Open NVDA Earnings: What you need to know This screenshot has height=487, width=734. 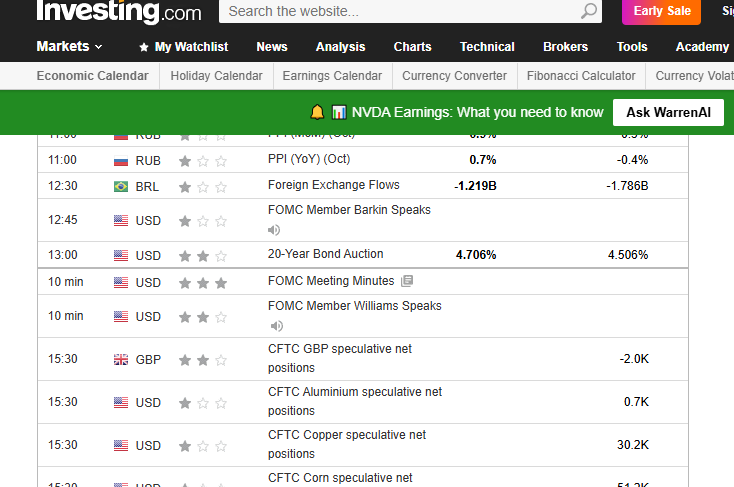coord(477,112)
